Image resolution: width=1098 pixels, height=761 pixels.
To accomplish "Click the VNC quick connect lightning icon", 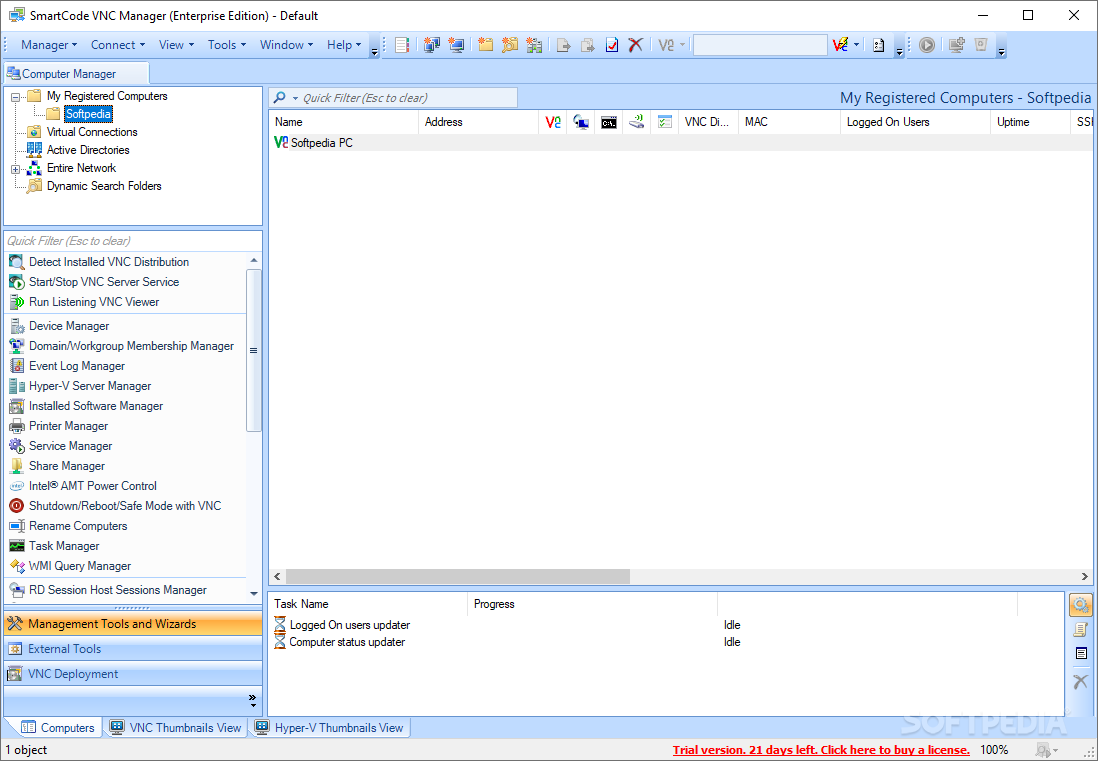I will click(x=840, y=45).
